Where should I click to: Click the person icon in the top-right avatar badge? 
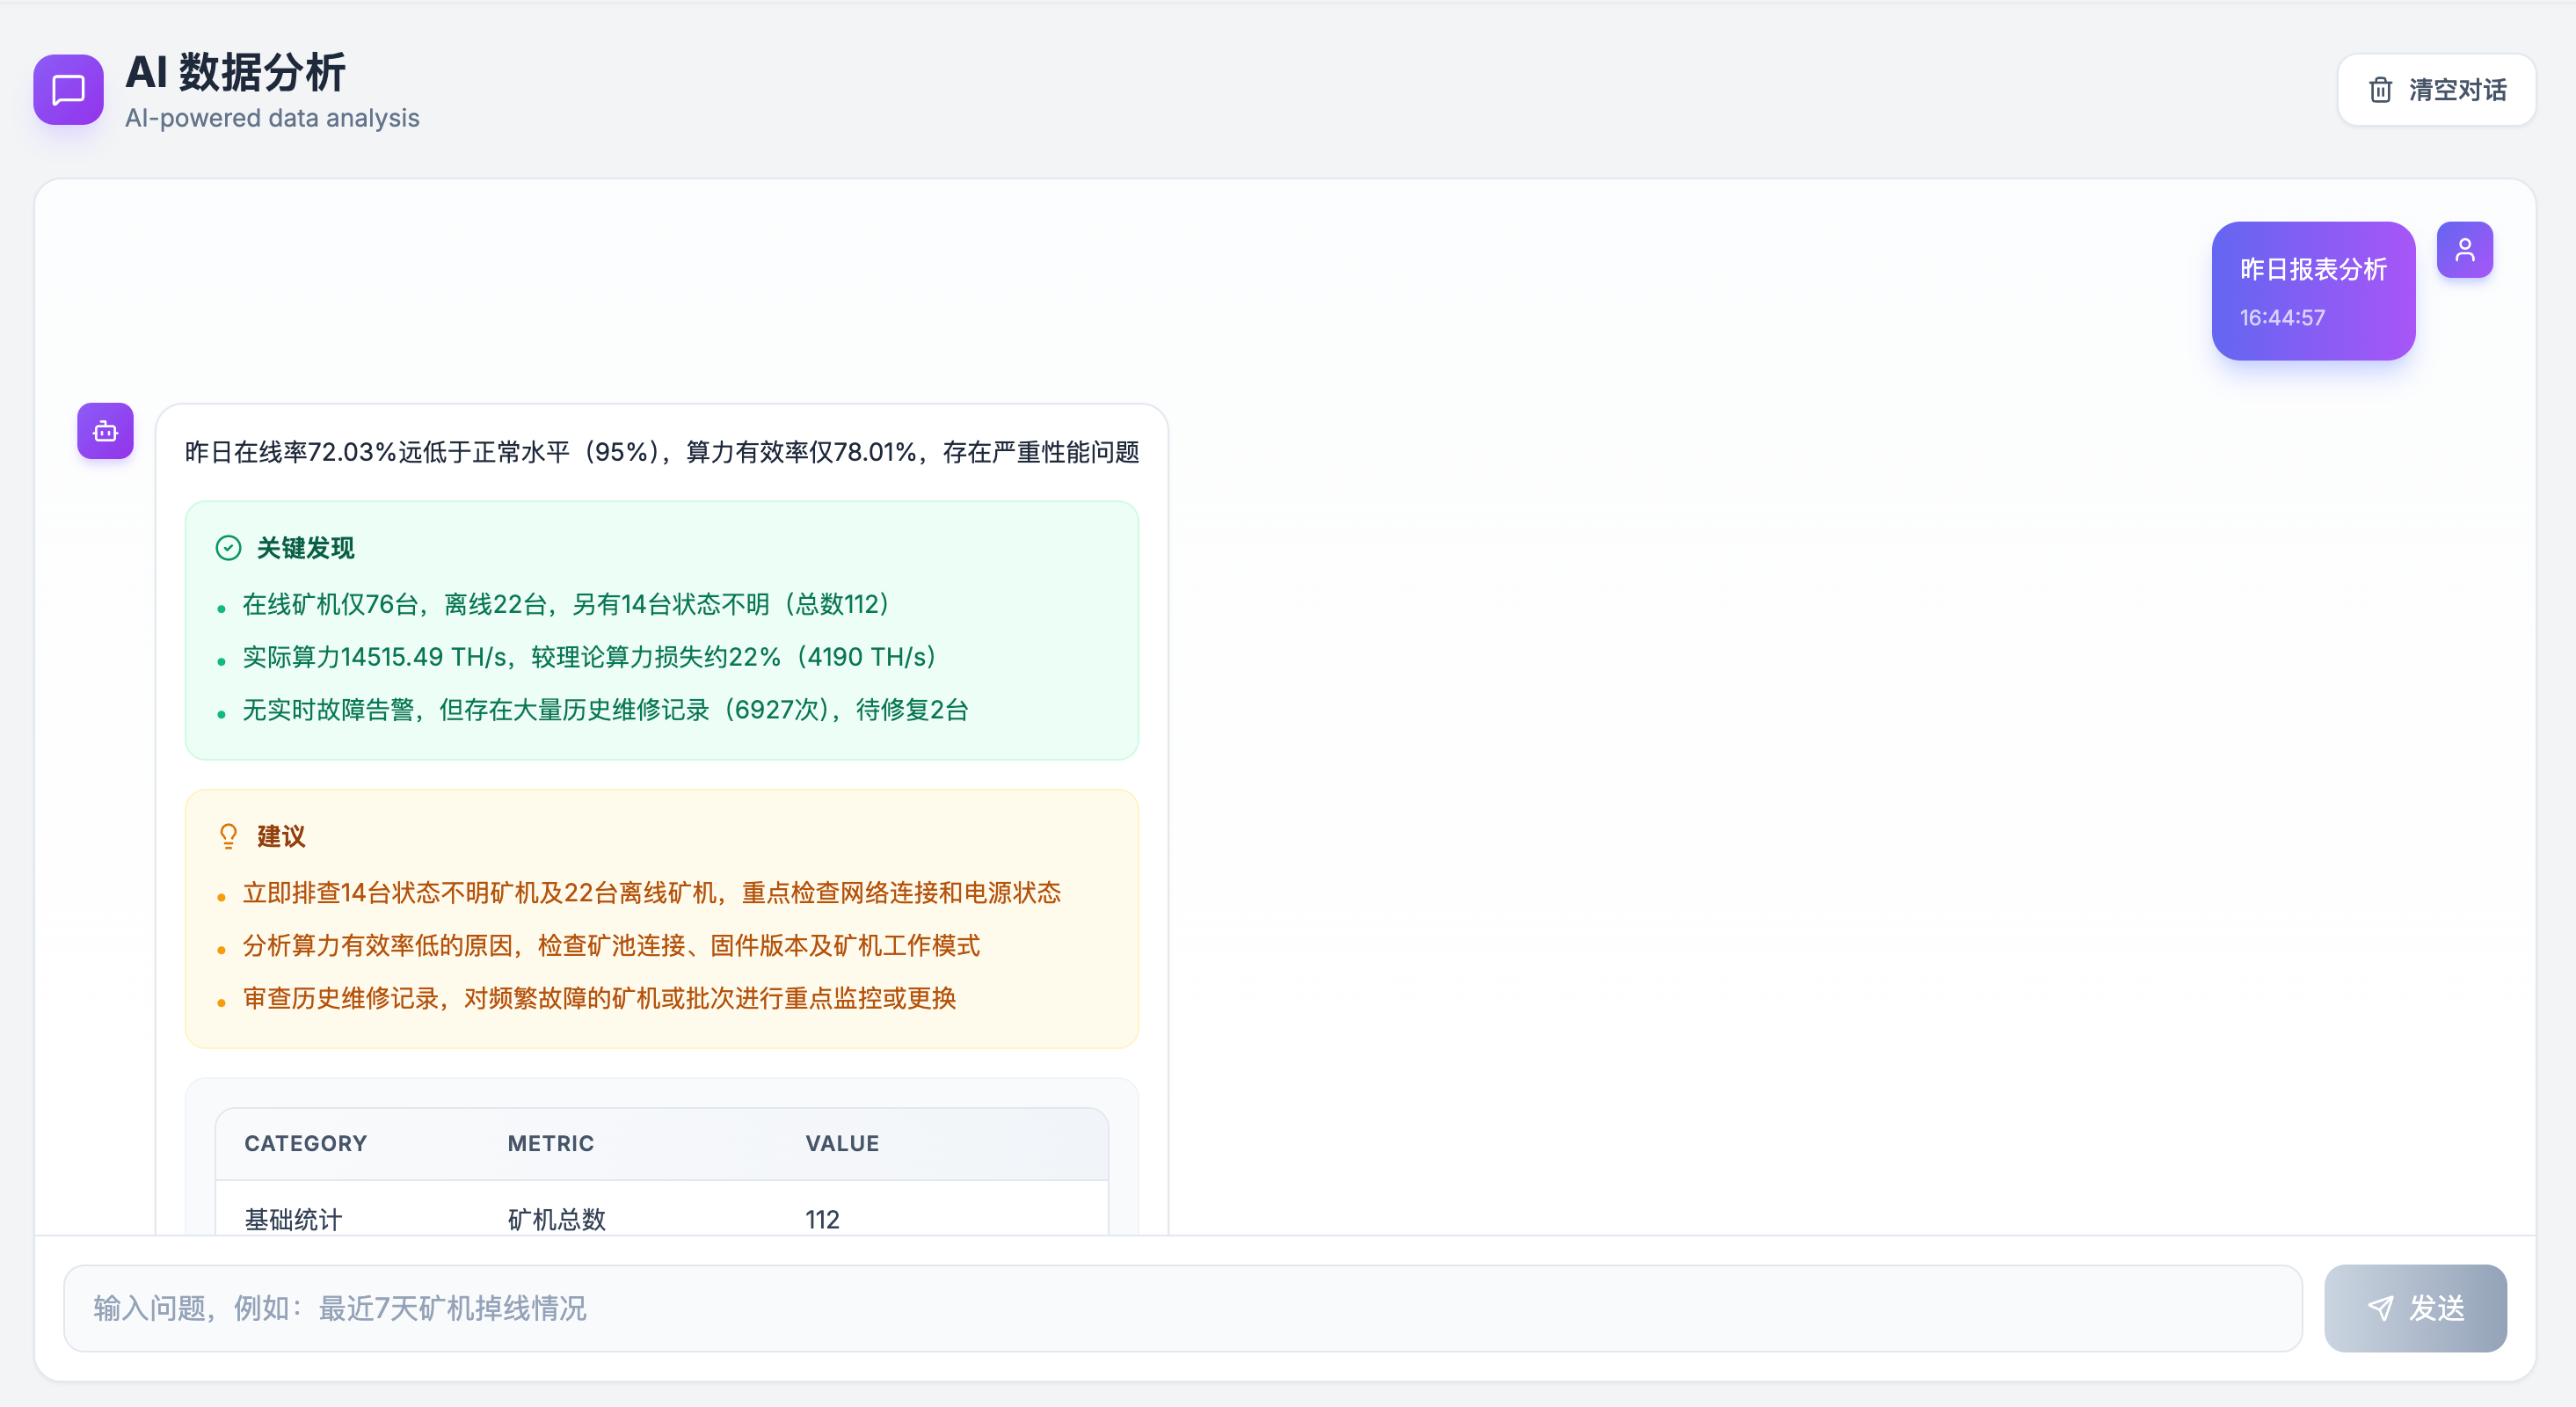[2465, 249]
